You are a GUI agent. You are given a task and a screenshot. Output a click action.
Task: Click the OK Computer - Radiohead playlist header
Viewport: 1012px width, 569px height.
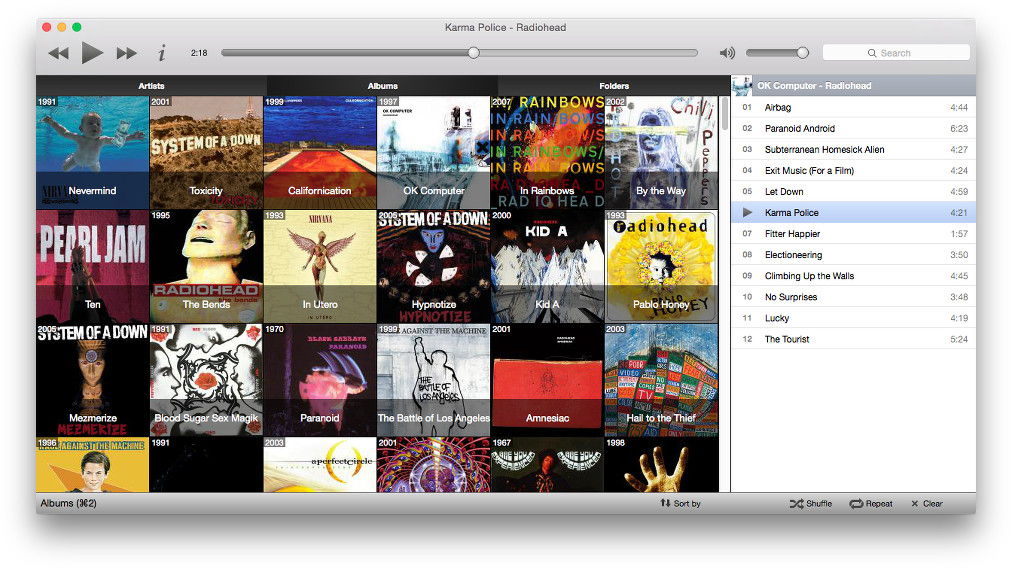coord(853,86)
